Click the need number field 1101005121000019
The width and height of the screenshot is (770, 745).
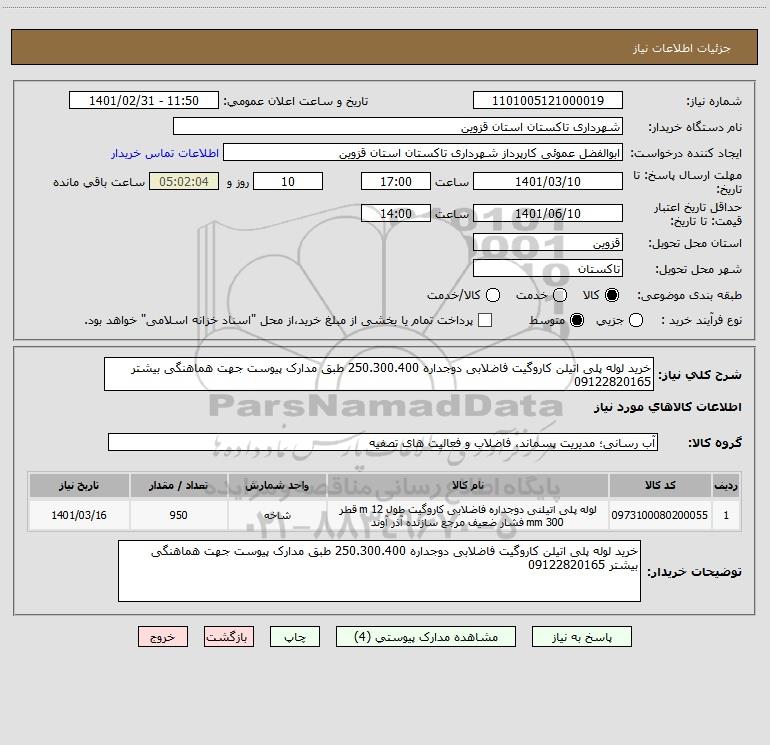point(548,101)
